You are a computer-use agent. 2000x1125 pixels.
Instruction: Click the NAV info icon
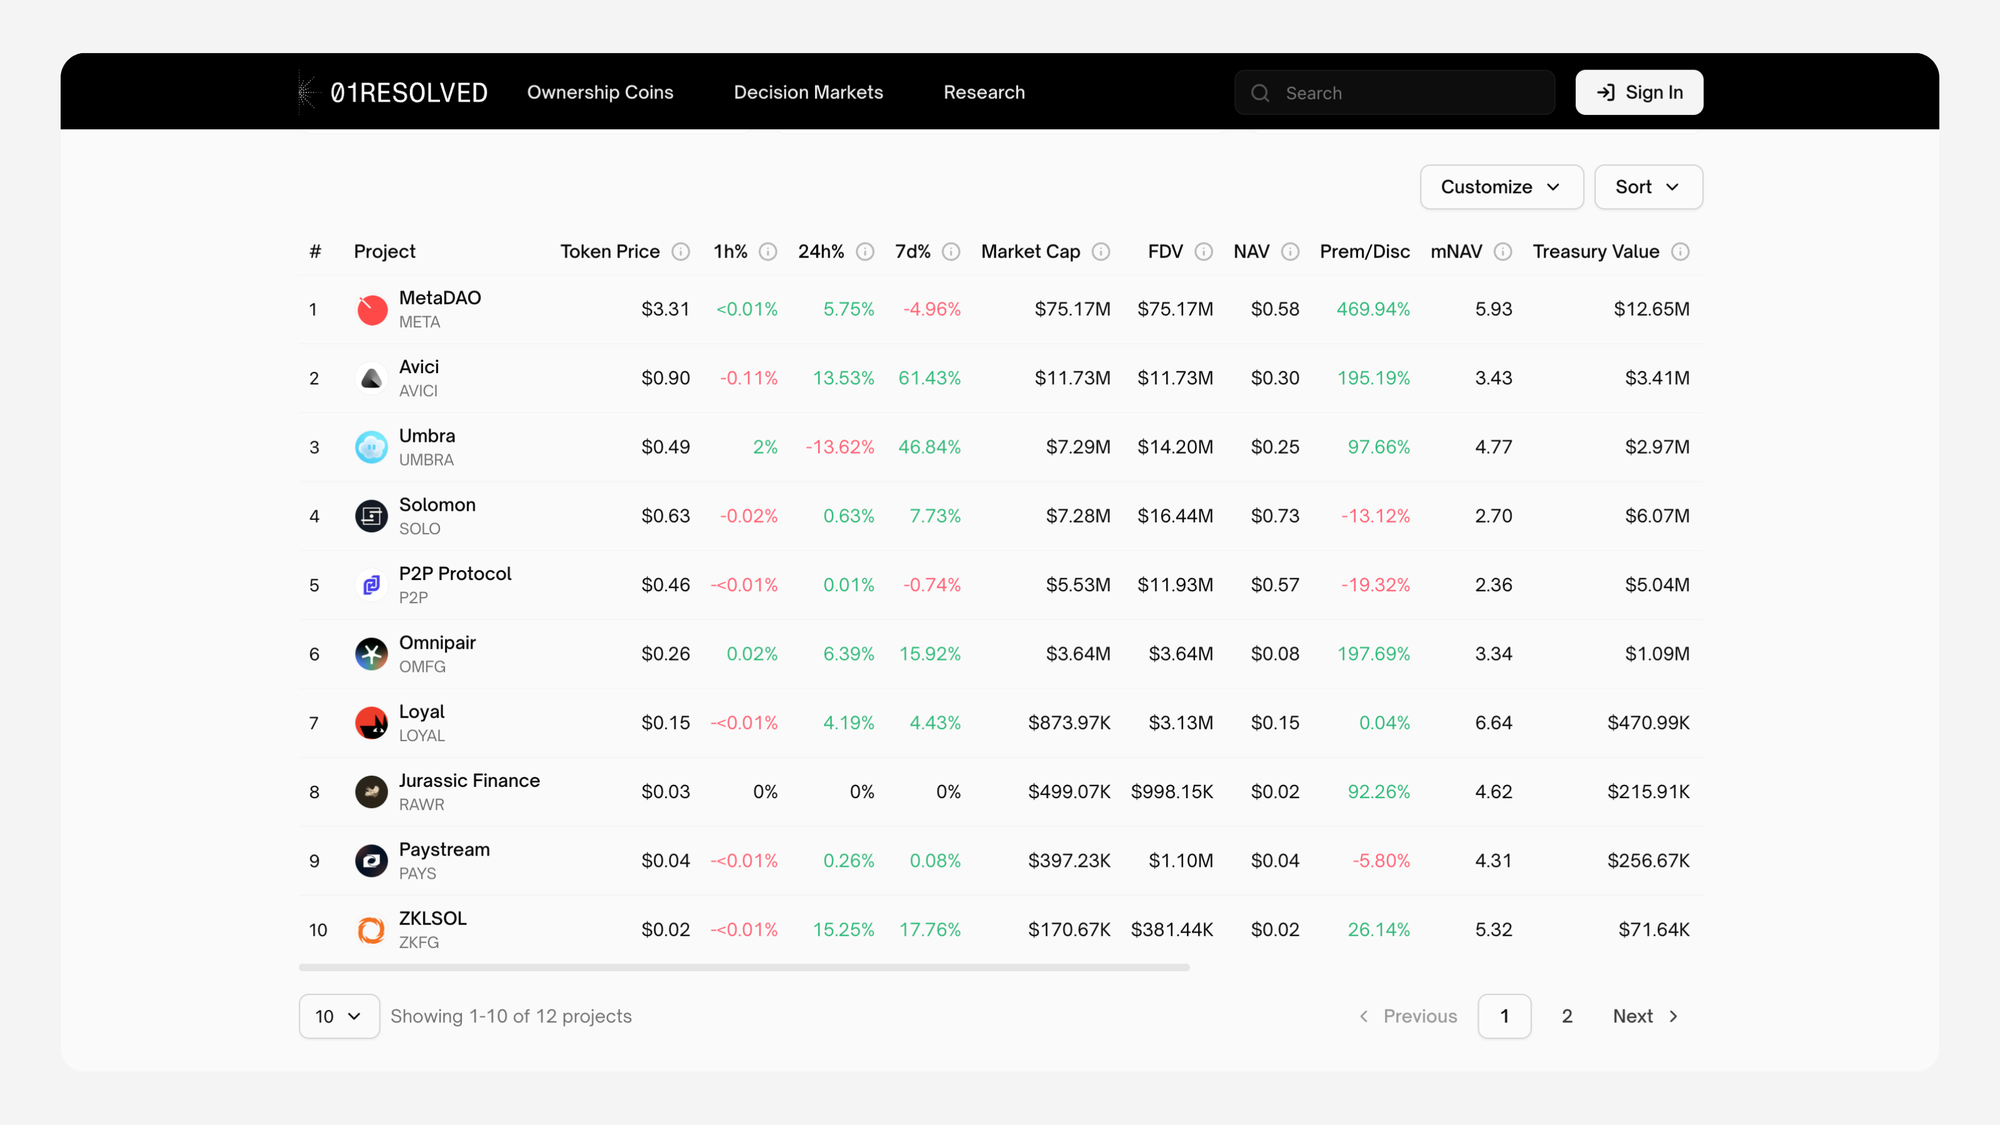(1290, 252)
